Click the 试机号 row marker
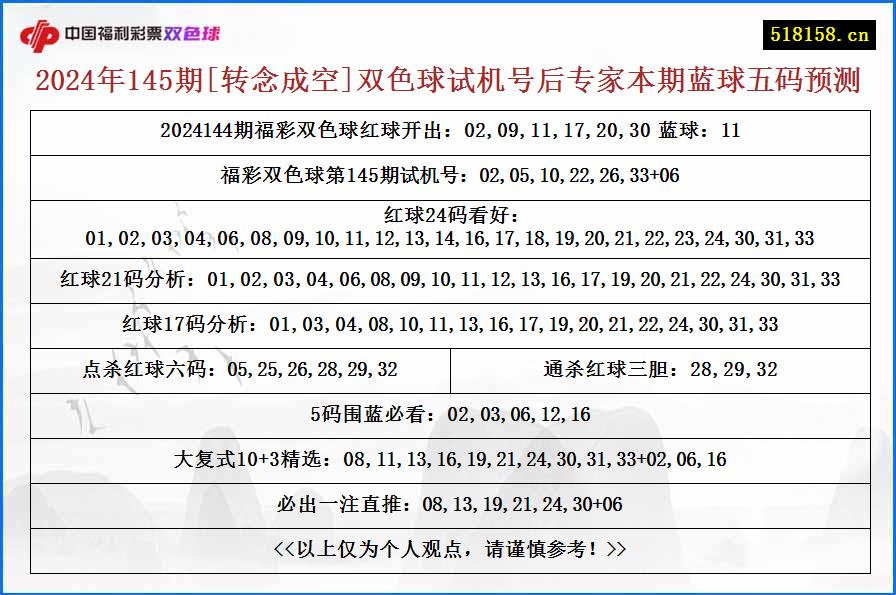Image resolution: width=896 pixels, height=595 pixels. click(448, 178)
